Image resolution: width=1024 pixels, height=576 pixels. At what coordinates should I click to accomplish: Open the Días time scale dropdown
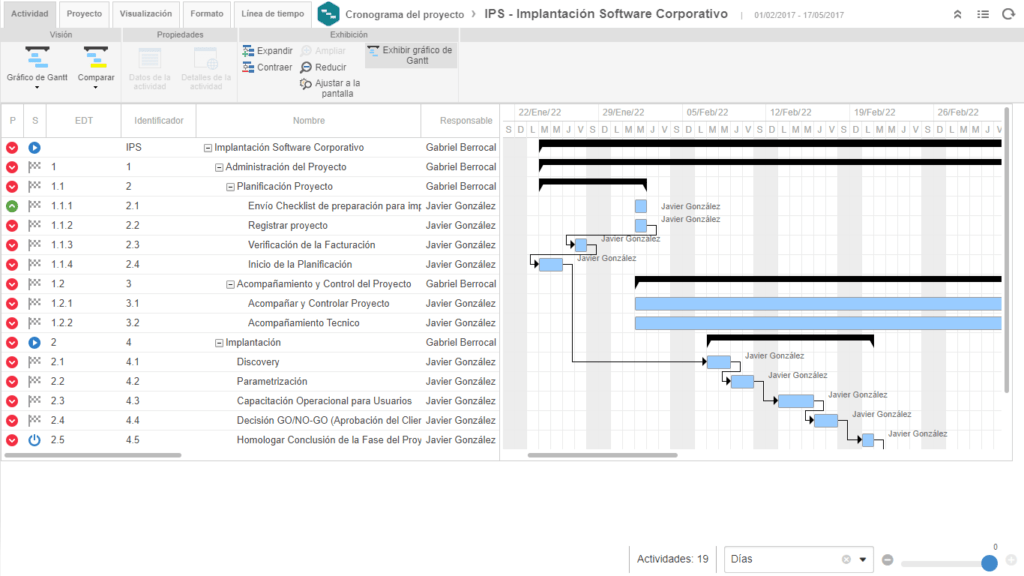(x=864, y=560)
